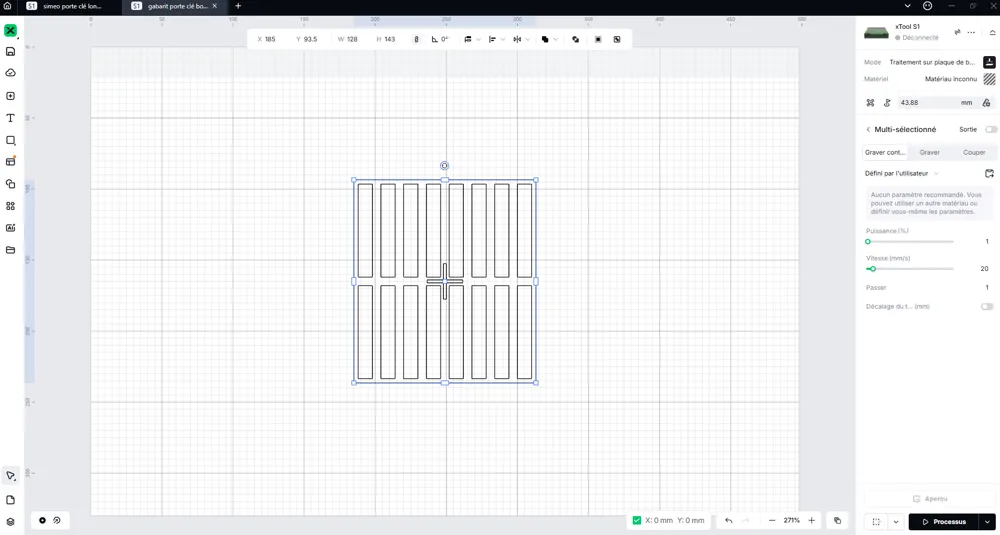Save the user-defined parameter preset icon
This screenshot has height=535, width=1000.
pos(989,173)
